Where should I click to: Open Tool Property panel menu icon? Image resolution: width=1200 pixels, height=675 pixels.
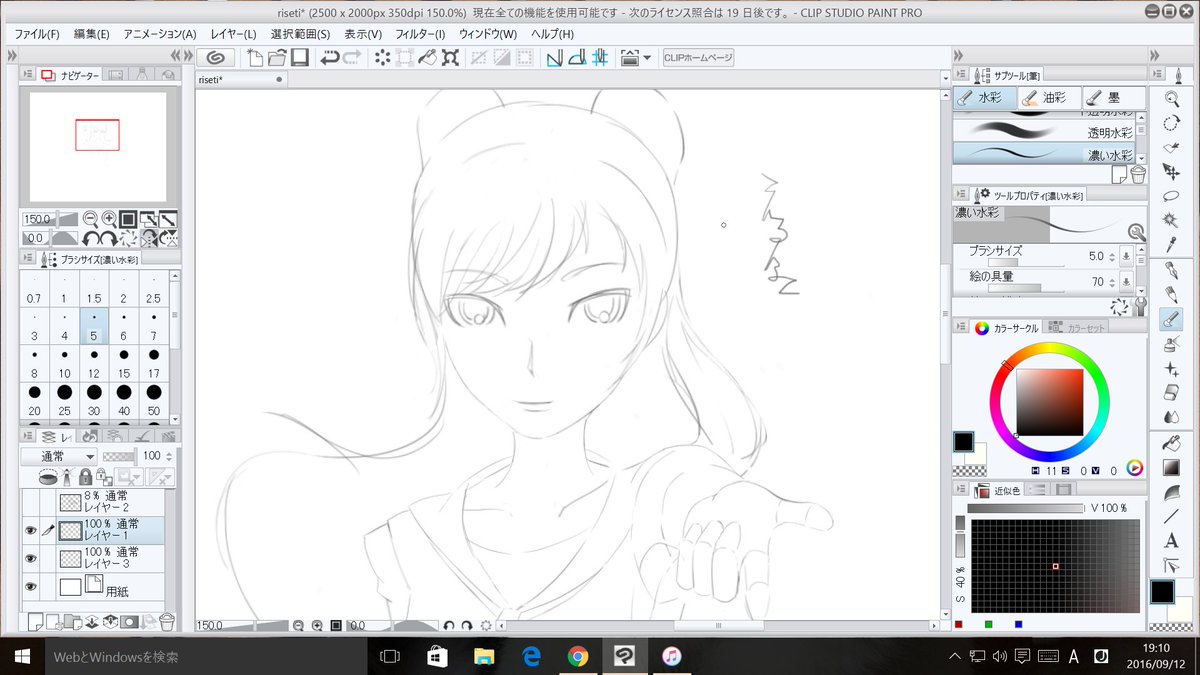(961, 194)
